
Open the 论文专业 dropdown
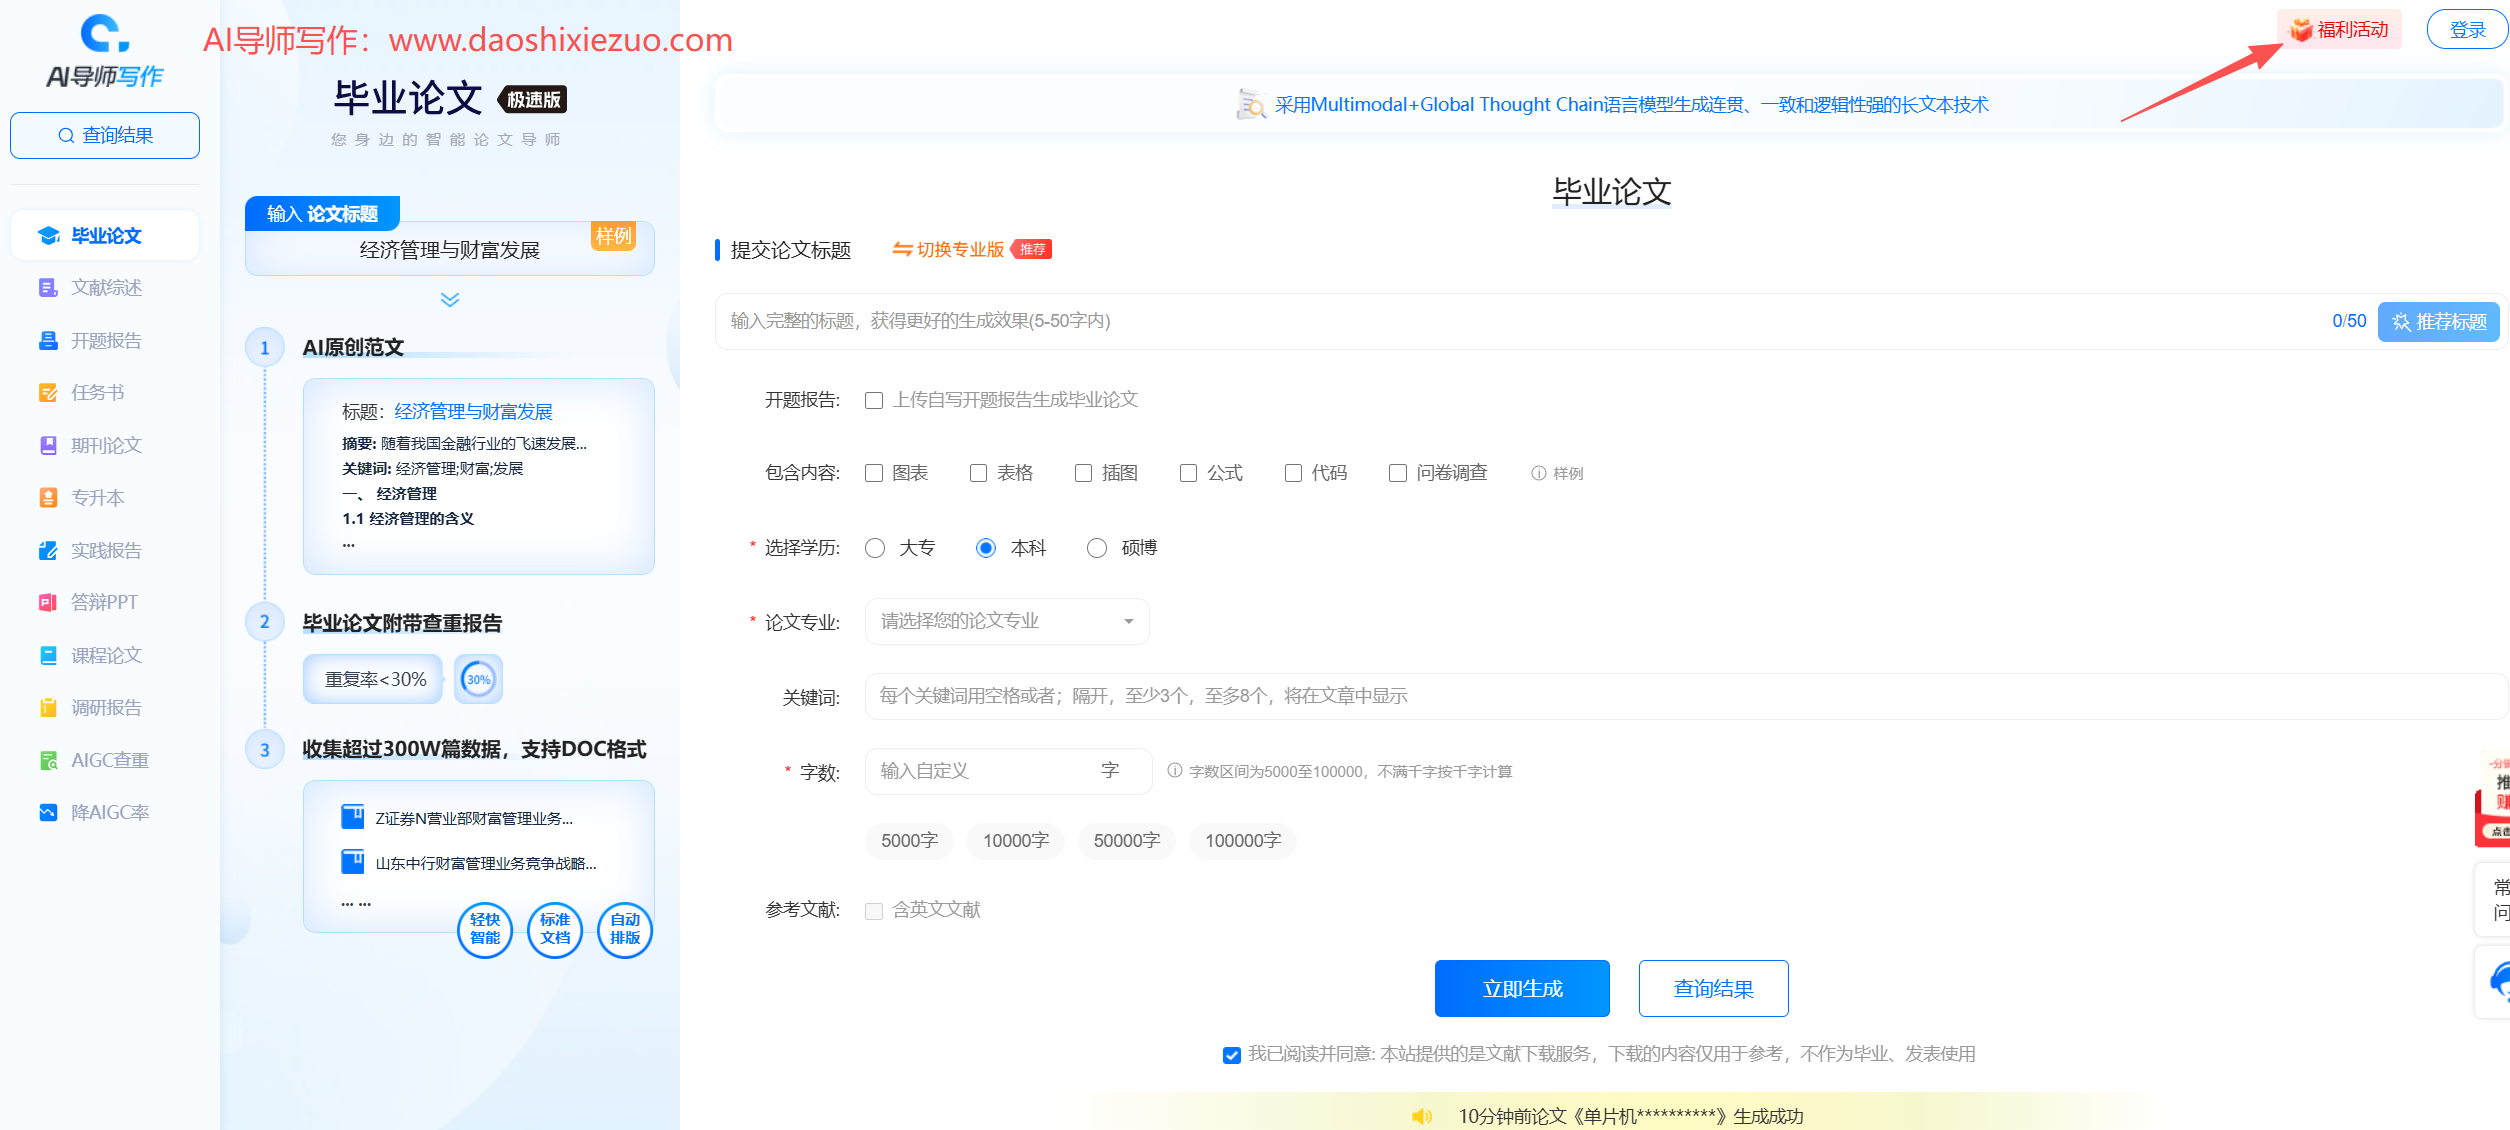(1006, 621)
